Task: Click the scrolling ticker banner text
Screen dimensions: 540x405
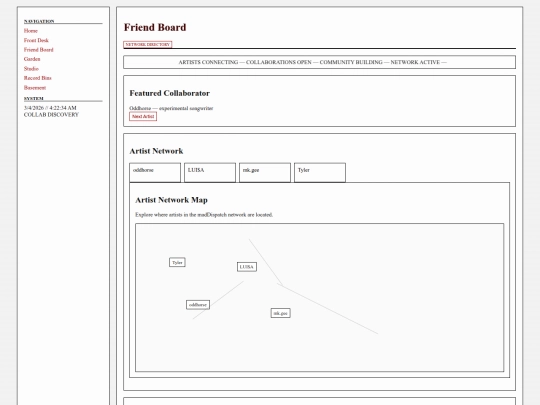Action: (312, 62)
